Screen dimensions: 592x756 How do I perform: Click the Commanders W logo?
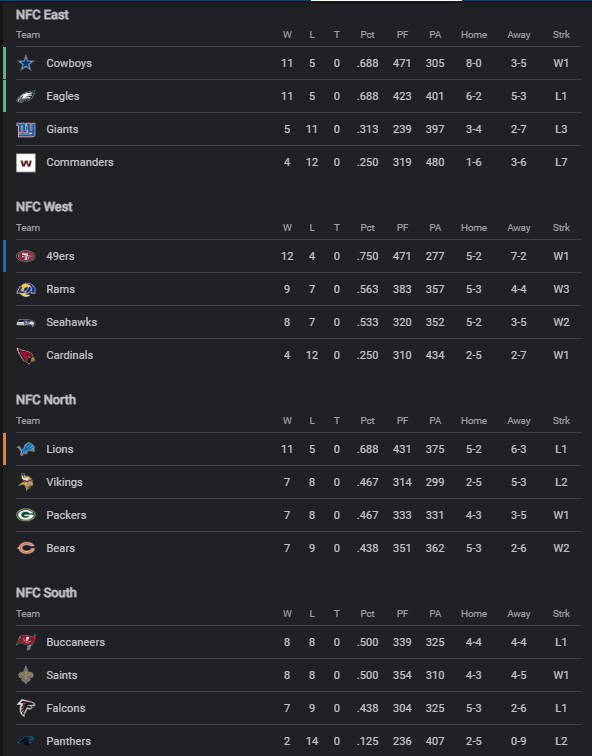pos(26,162)
